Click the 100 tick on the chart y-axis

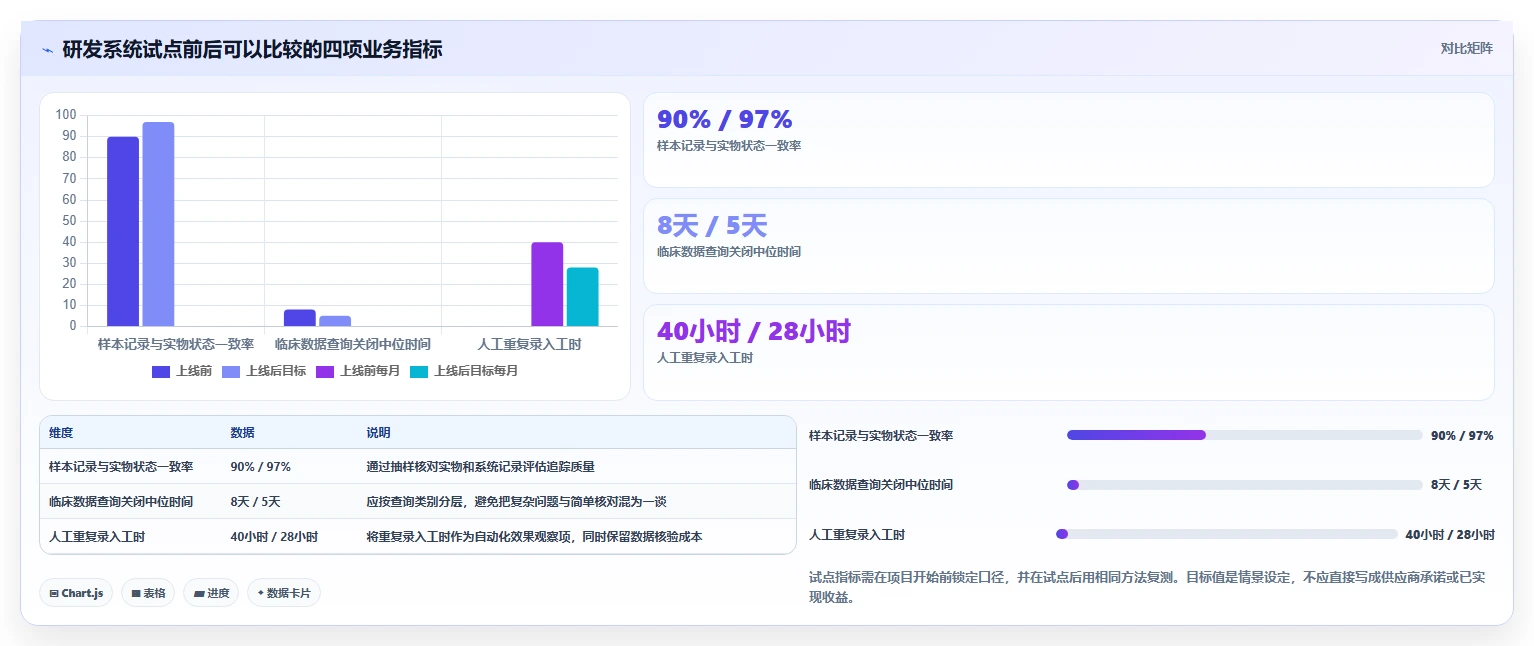click(66, 115)
